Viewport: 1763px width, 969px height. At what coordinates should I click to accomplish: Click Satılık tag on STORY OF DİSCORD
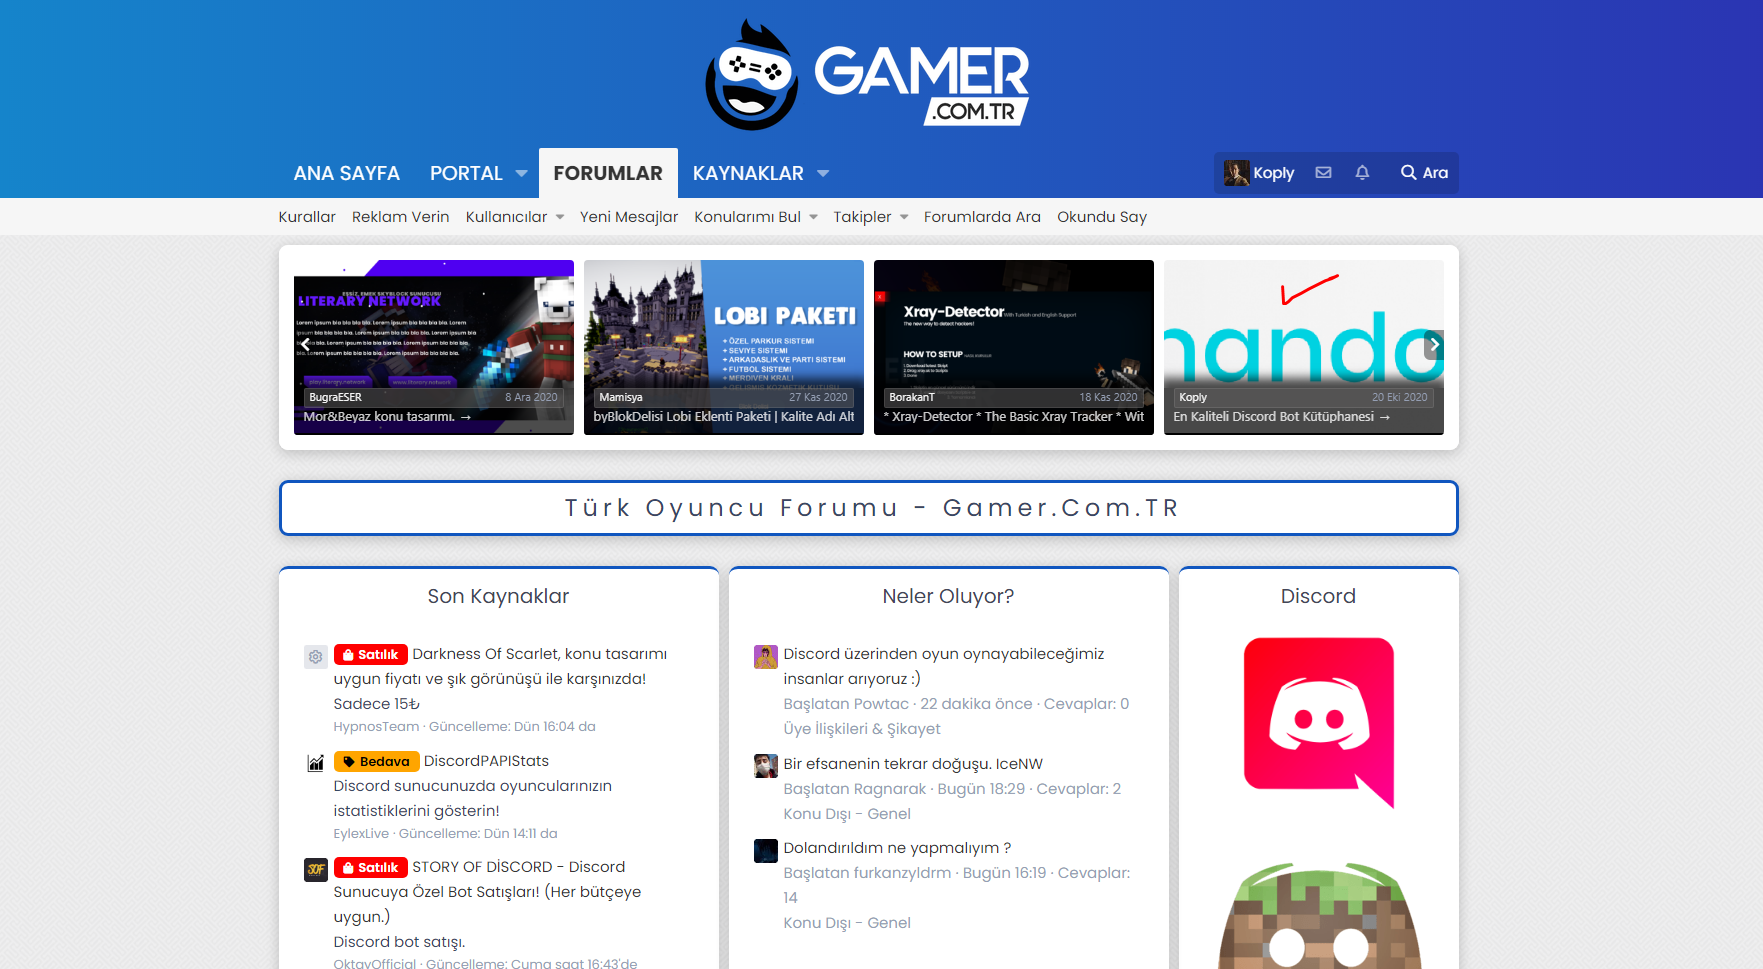(370, 868)
